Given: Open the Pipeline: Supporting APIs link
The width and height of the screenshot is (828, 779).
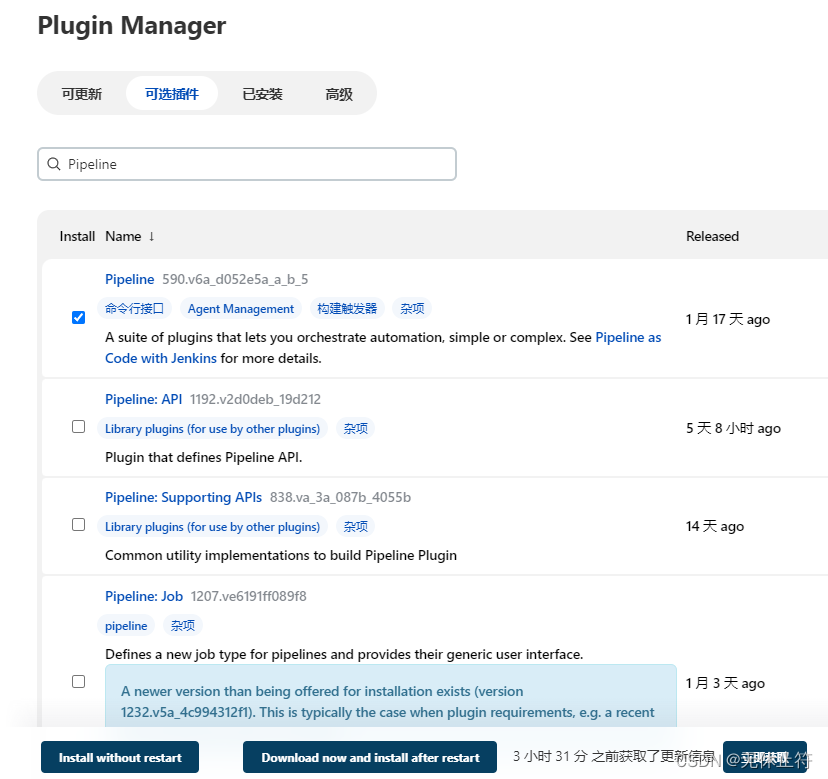Looking at the screenshot, I should click(183, 497).
